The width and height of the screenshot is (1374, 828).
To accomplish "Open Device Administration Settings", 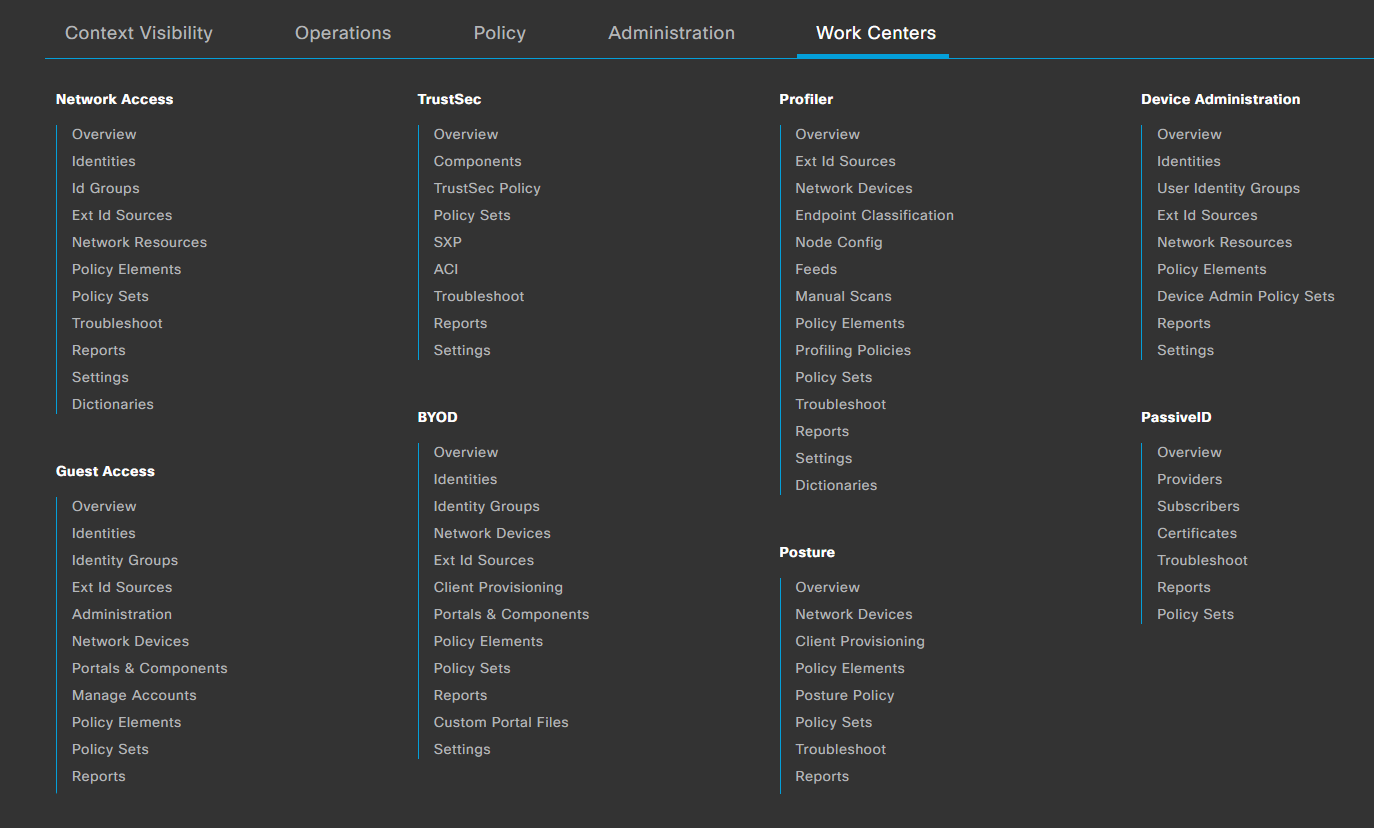I will [x=1186, y=350].
